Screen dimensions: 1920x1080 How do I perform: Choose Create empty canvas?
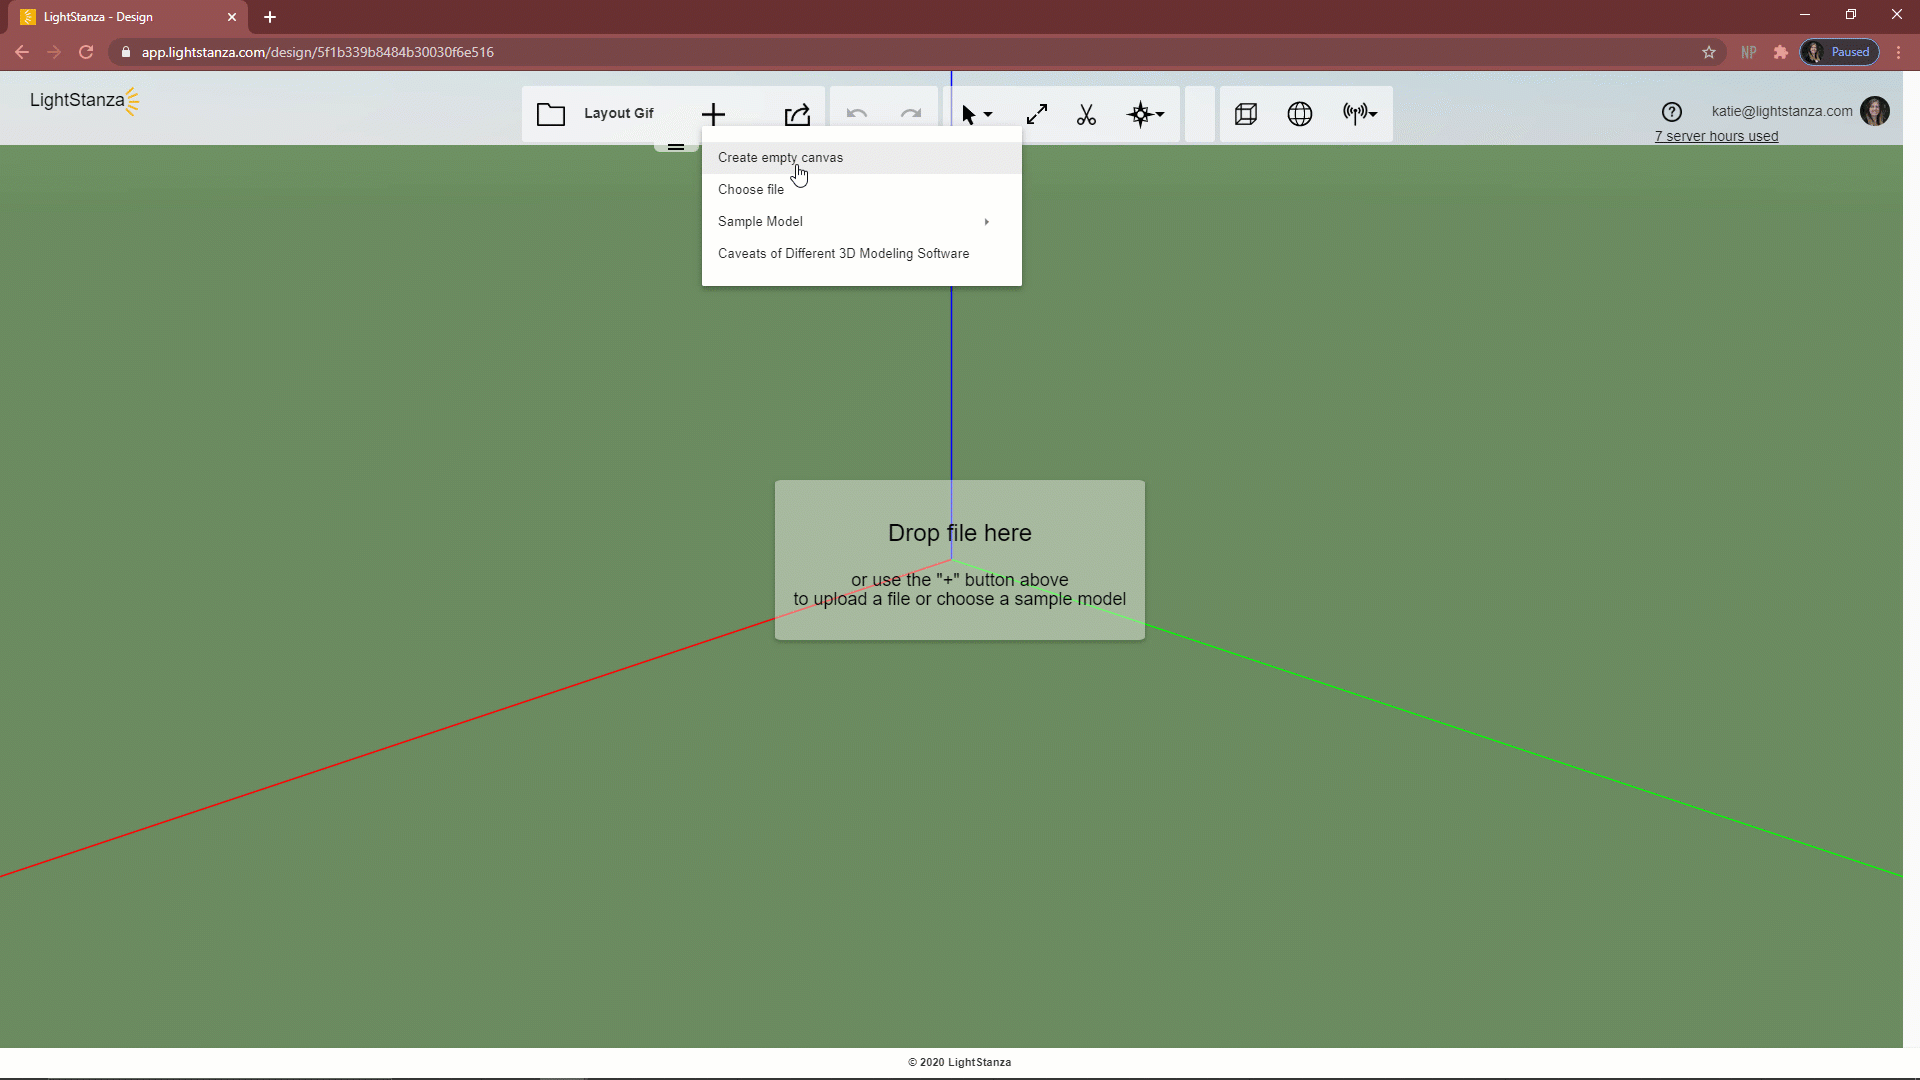point(780,157)
